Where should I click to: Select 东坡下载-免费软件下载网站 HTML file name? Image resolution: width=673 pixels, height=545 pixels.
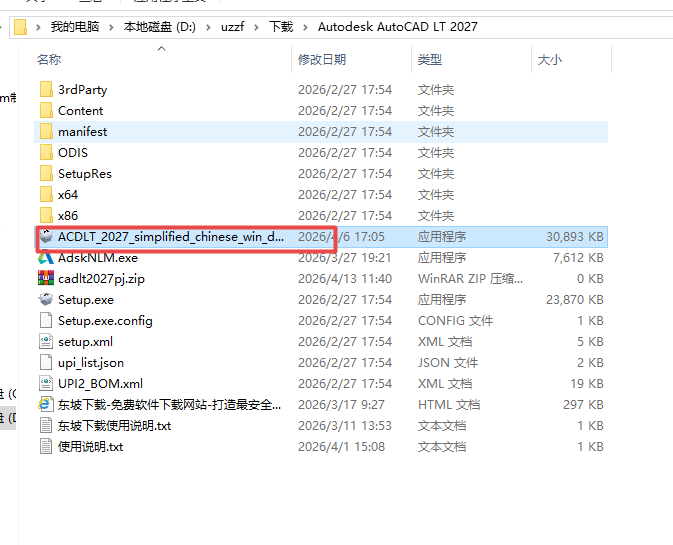pyautogui.click(x=170, y=405)
